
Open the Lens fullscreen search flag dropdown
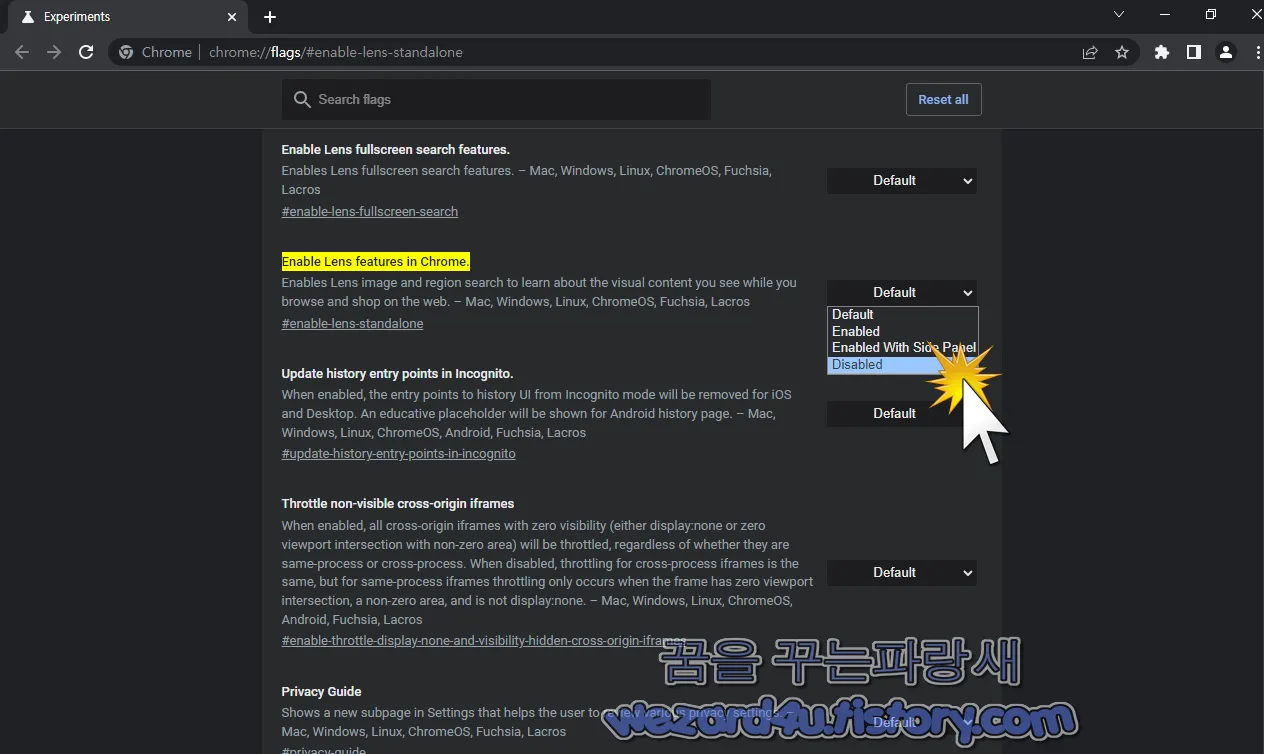click(901, 181)
